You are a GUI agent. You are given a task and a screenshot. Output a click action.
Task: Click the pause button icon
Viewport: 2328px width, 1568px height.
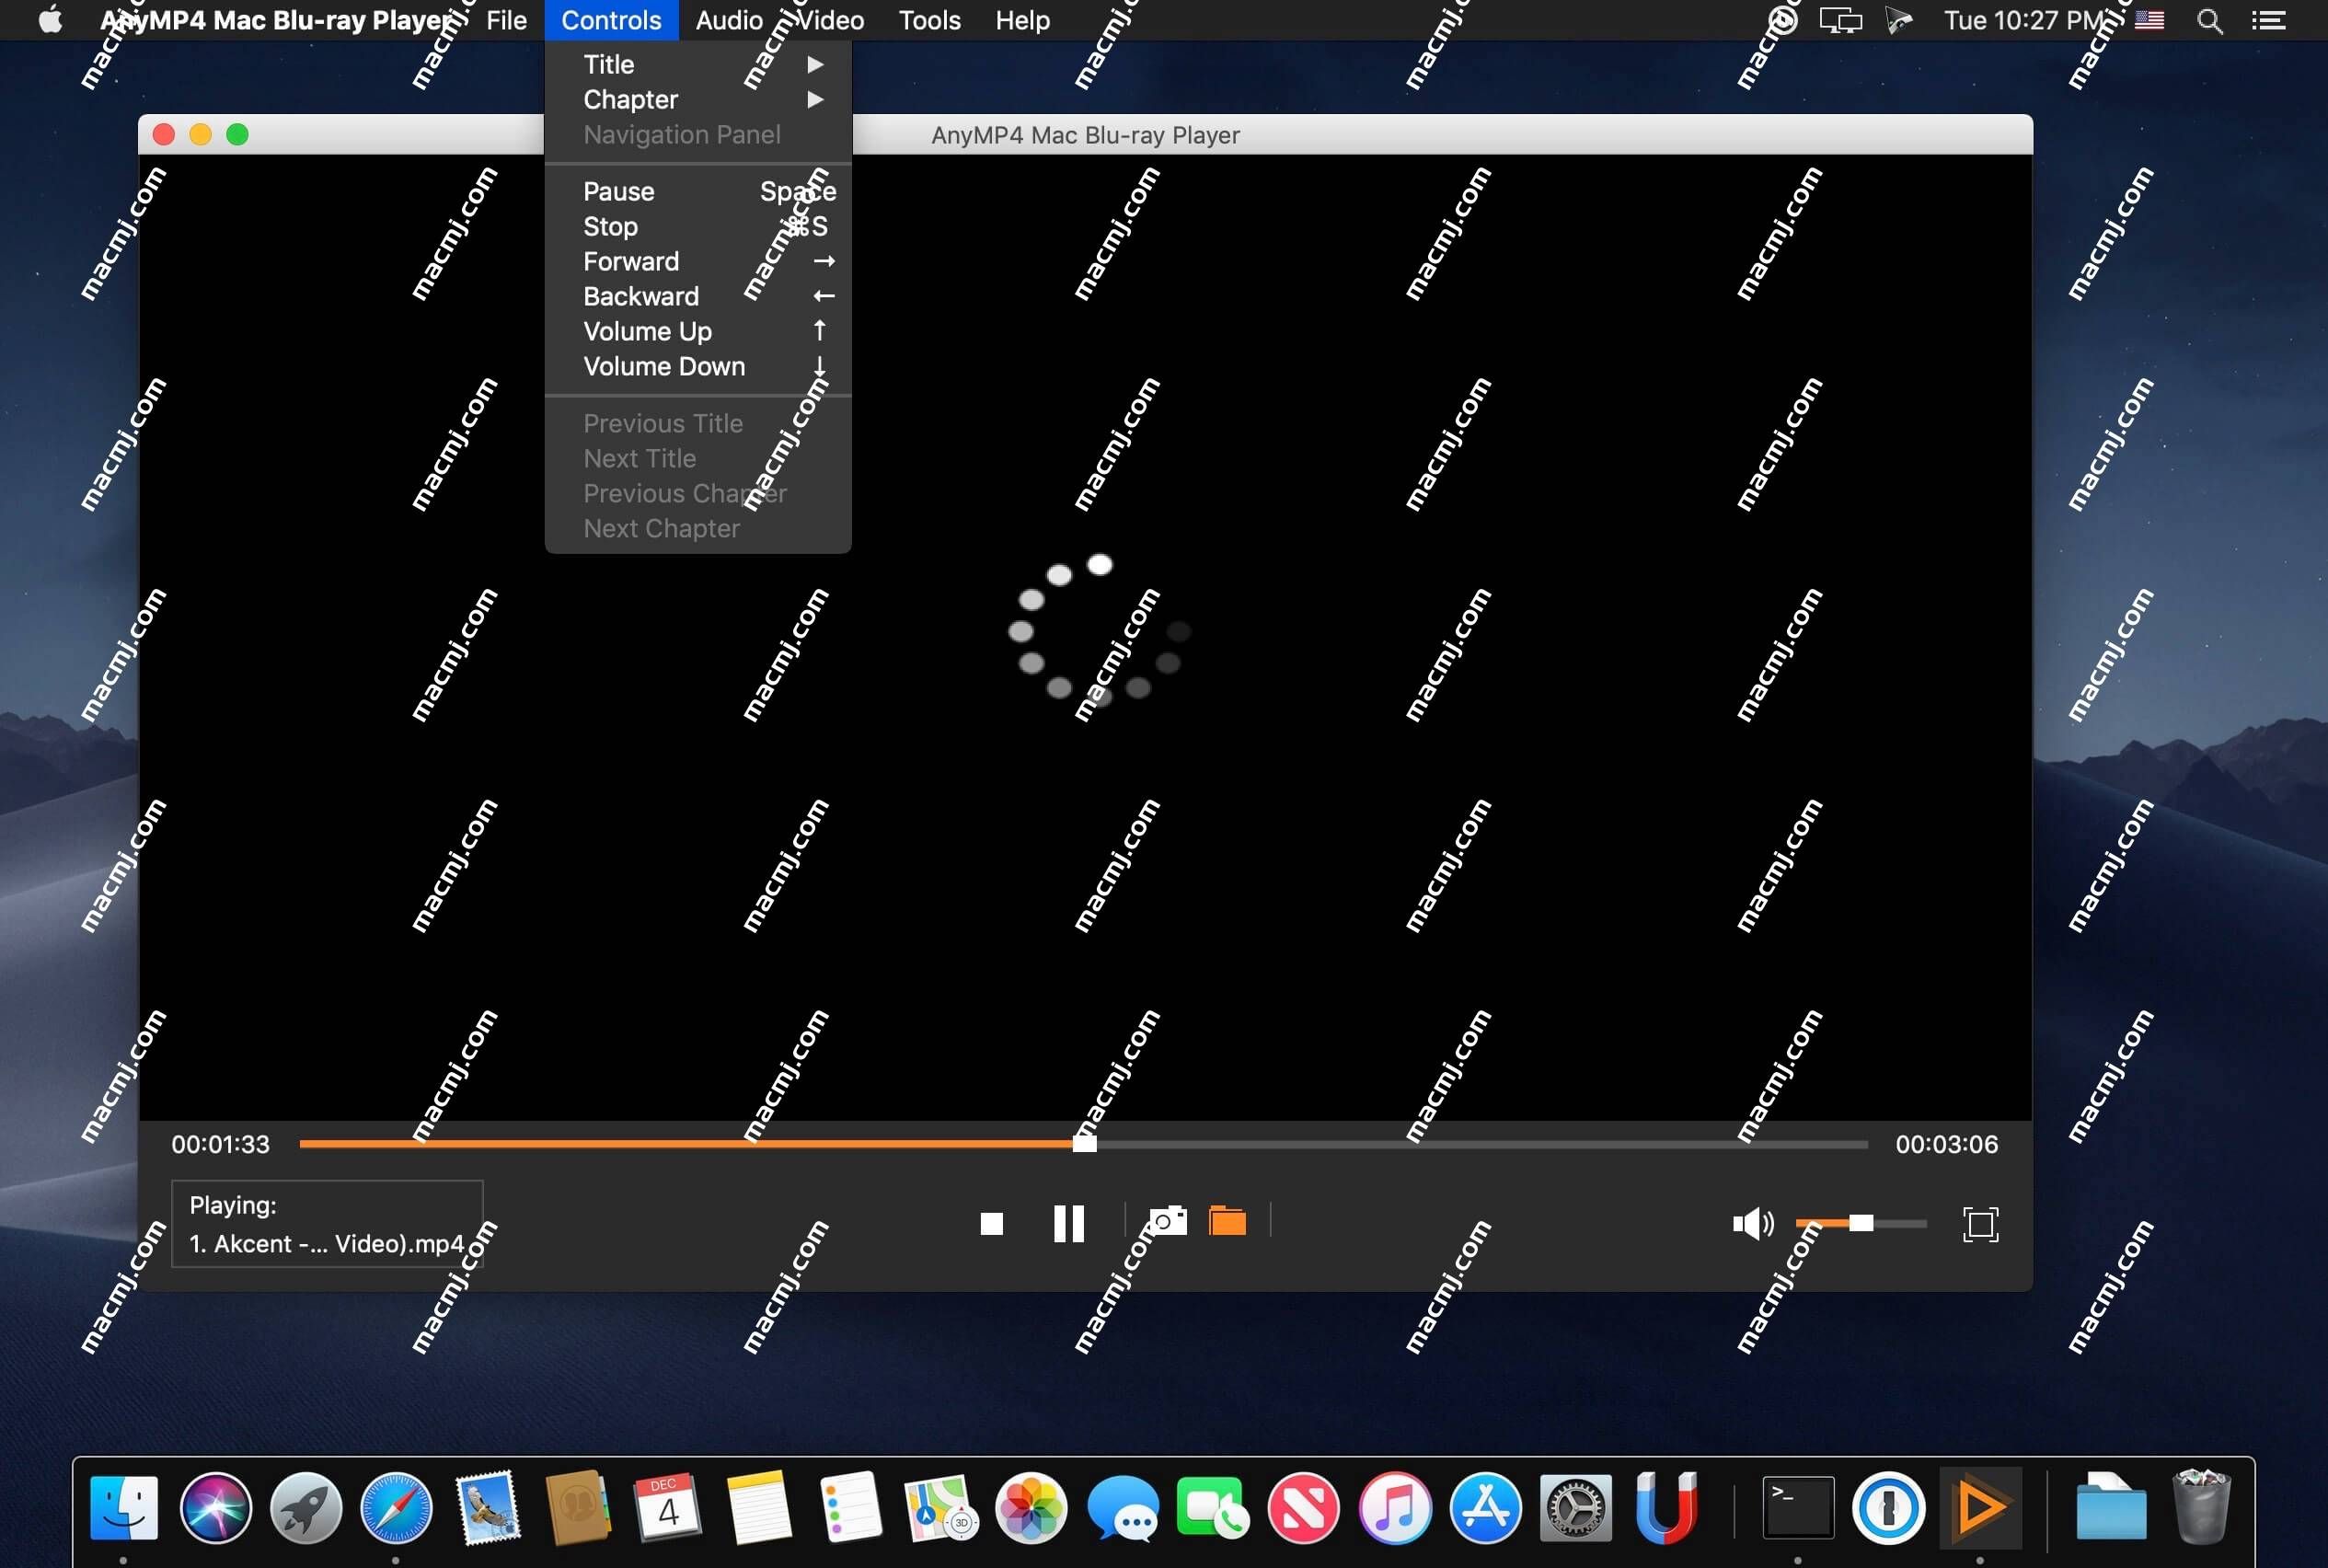[x=1068, y=1223]
